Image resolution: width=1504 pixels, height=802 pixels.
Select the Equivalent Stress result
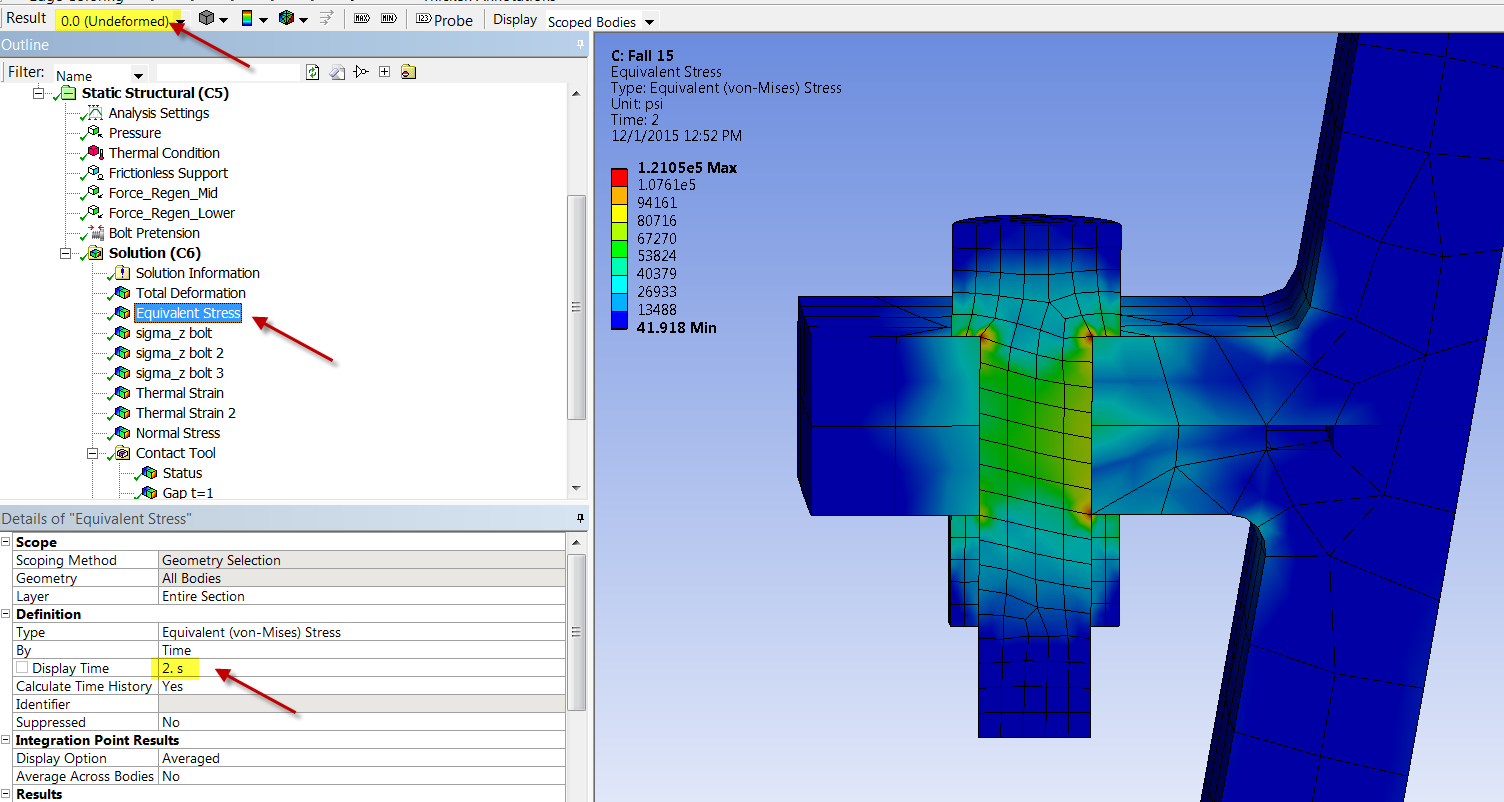(x=188, y=313)
